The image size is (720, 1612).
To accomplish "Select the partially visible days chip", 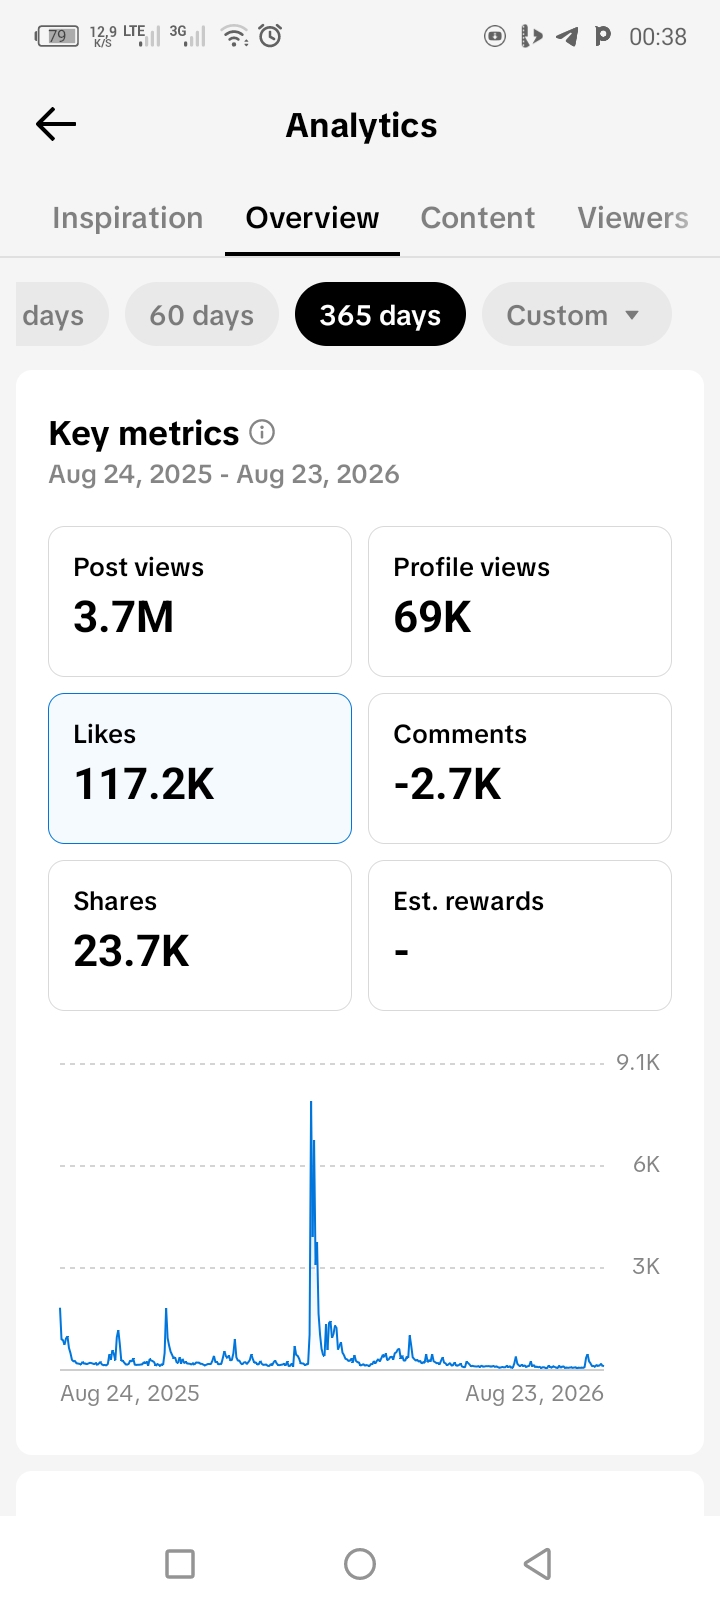I will click(x=60, y=315).
